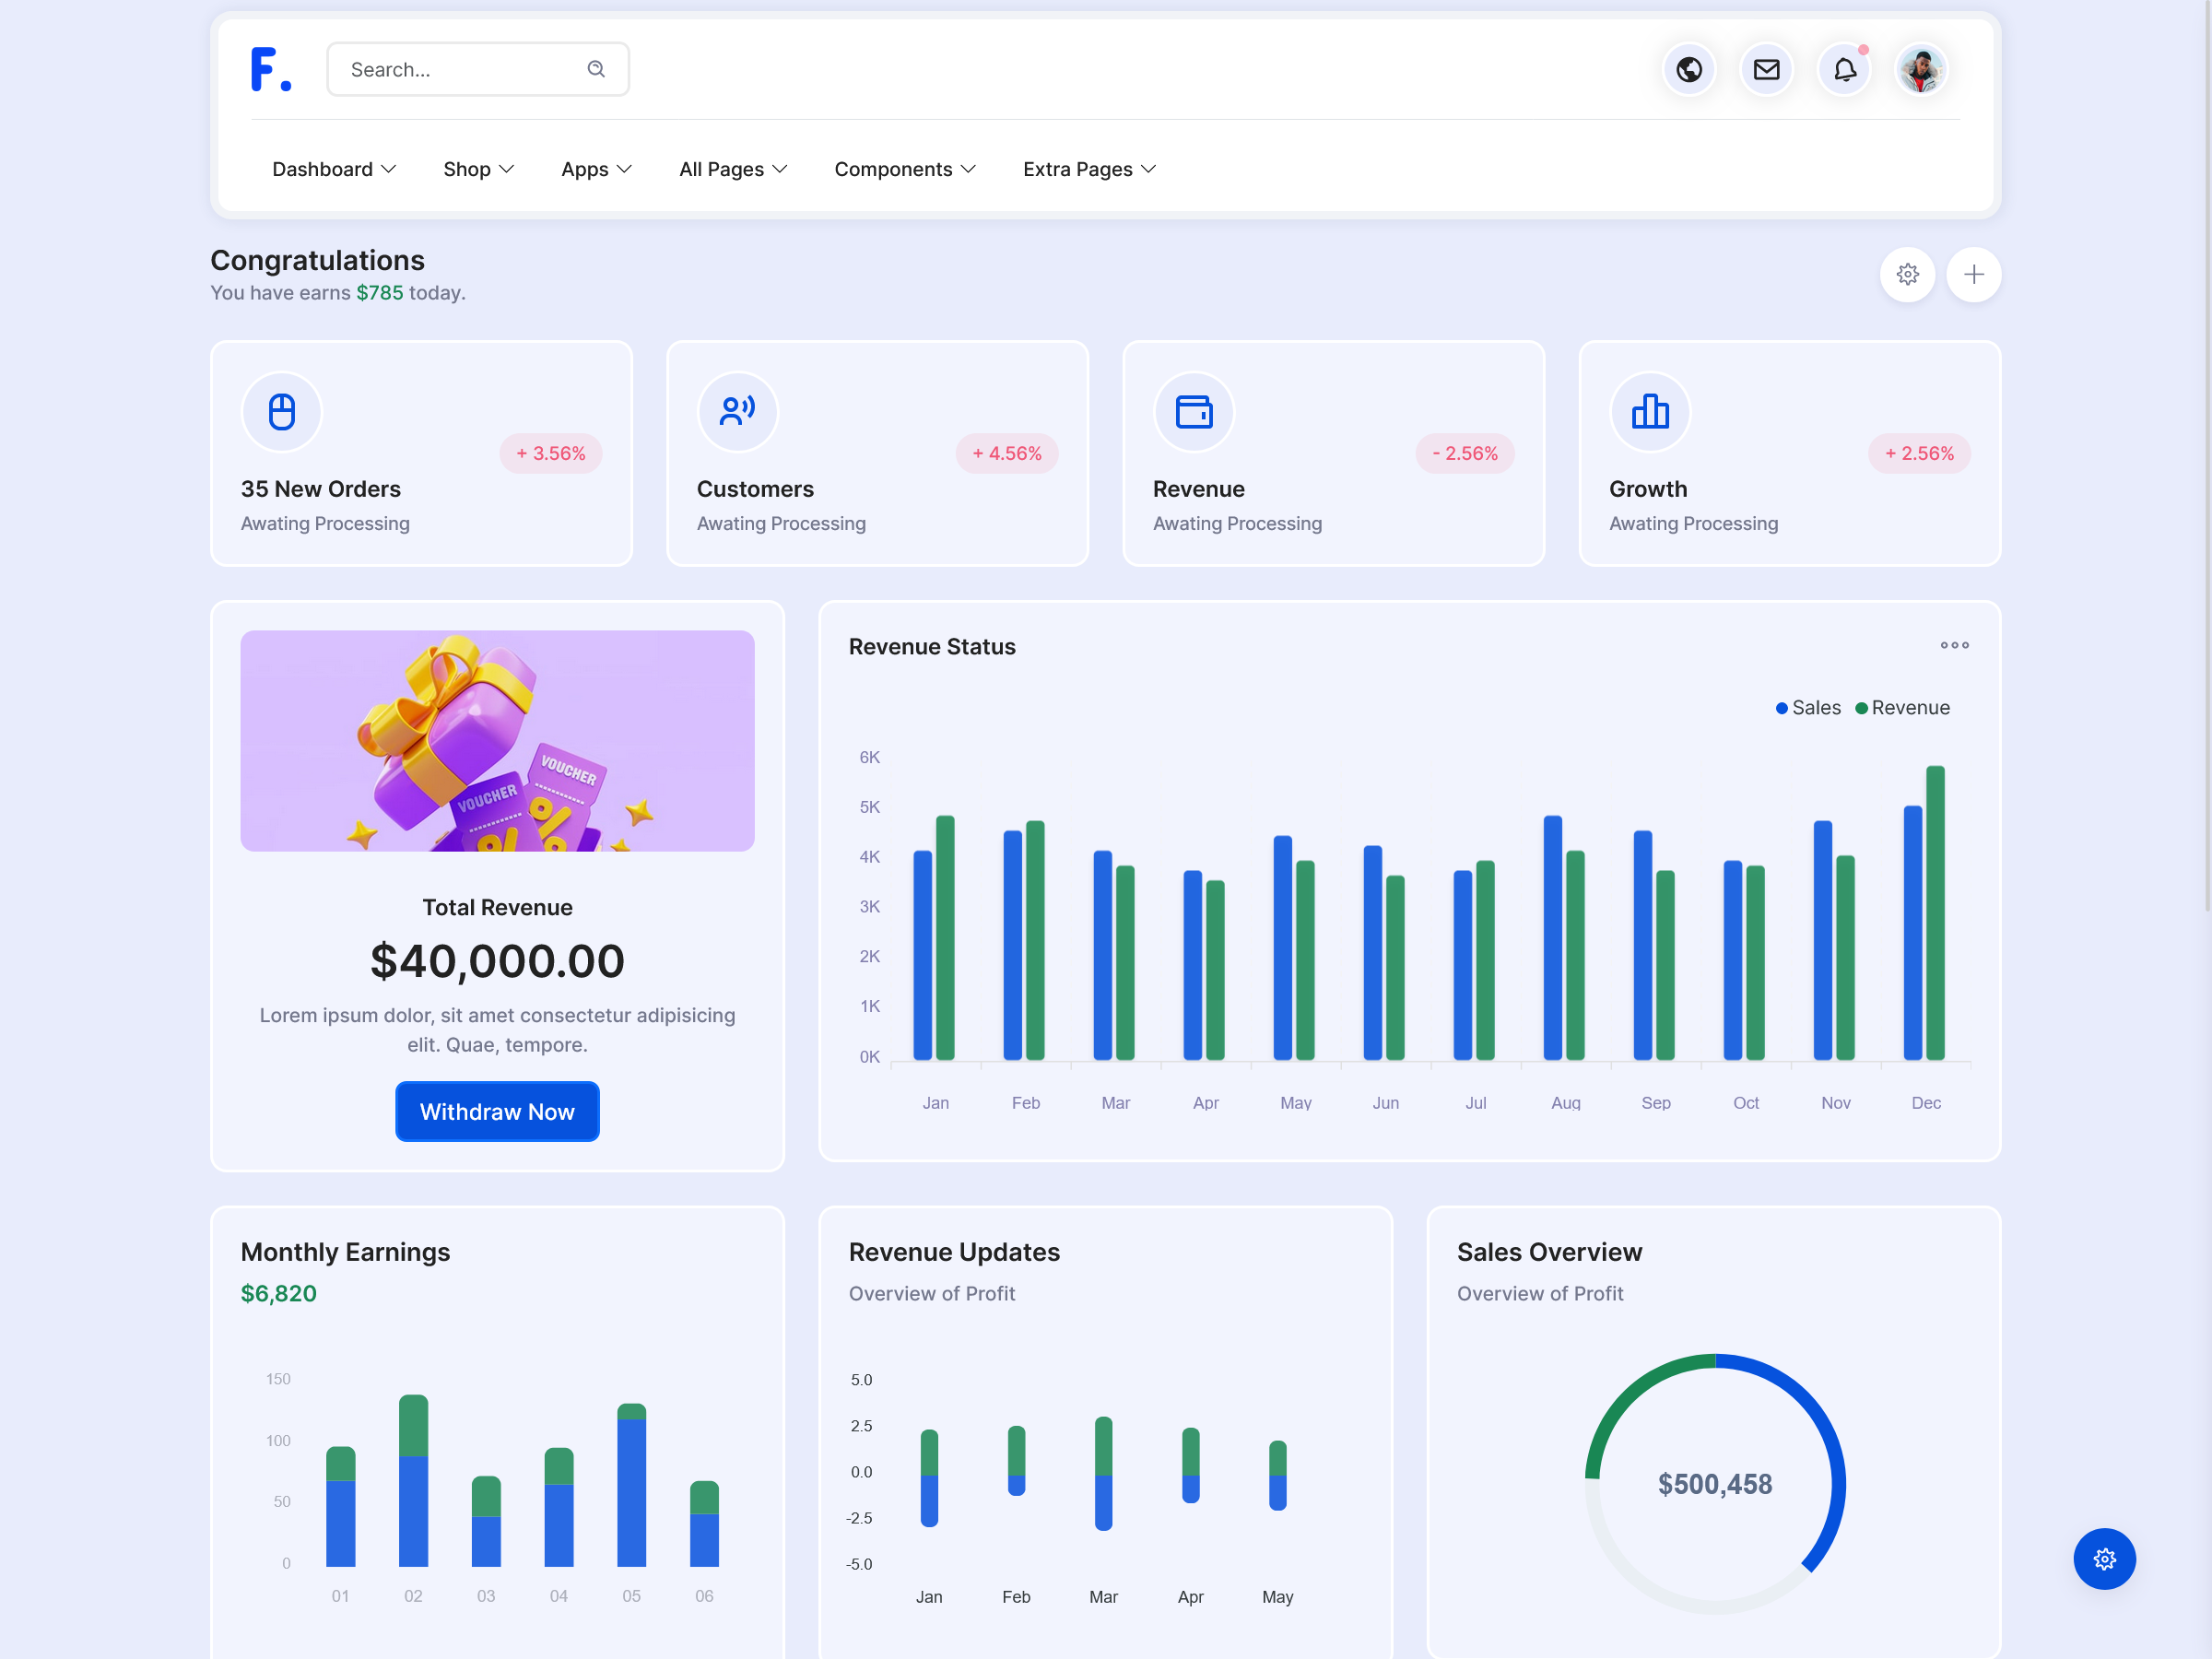Open the mail envelope icon
This screenshot has width=2212, height=1659.
coord(1766,69)
